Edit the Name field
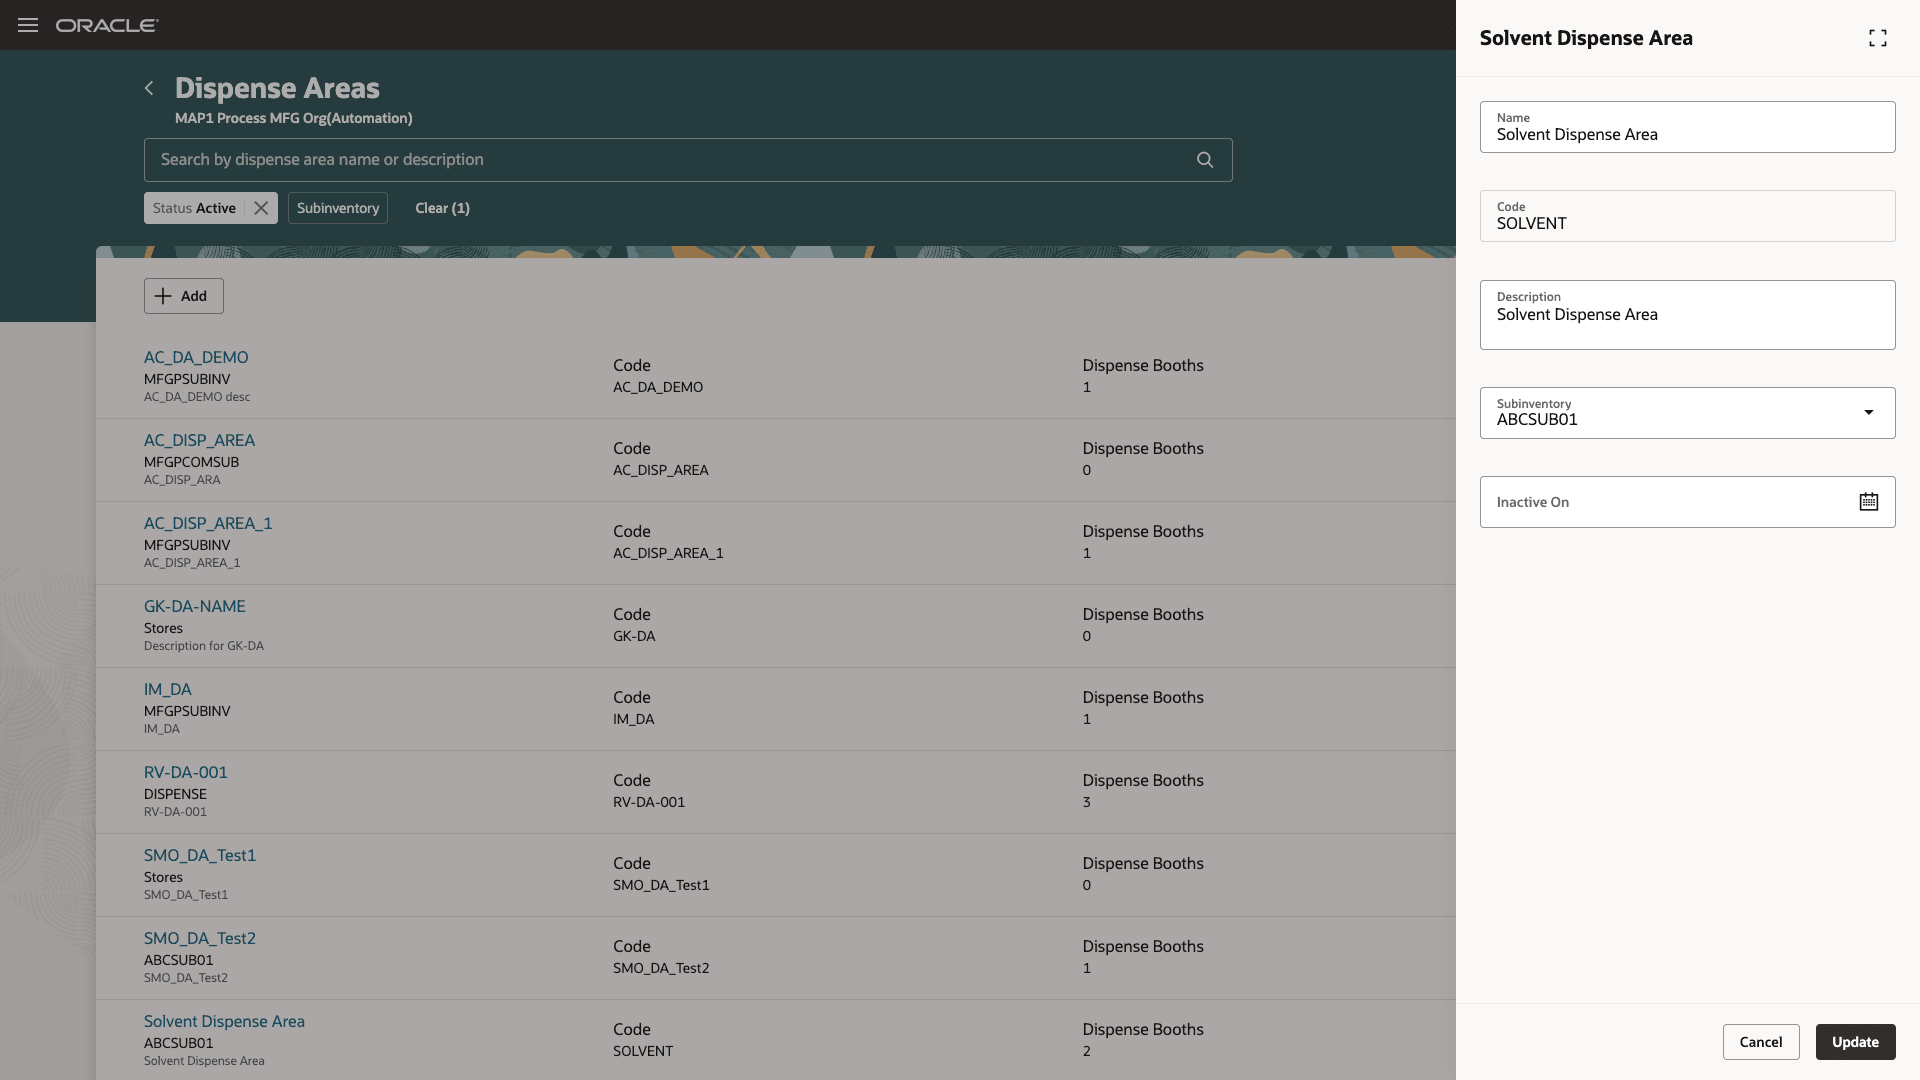 [1688, 127]
